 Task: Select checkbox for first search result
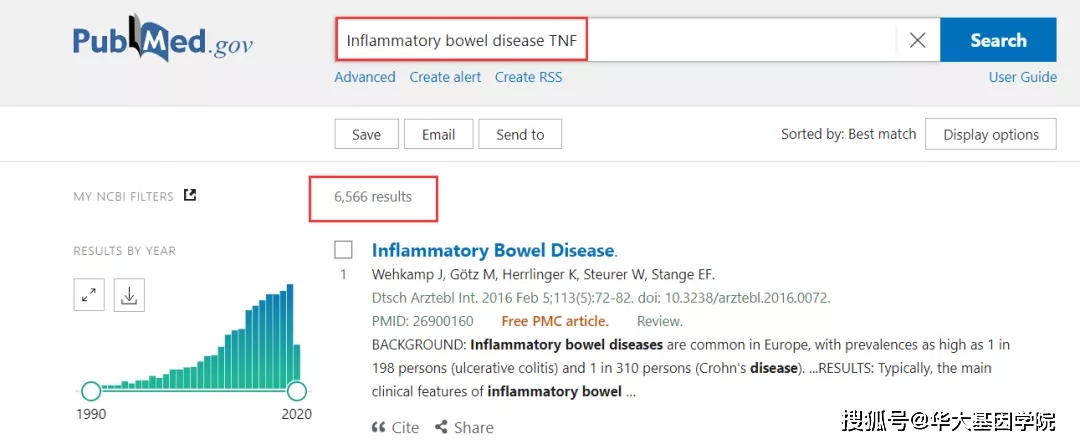343,250
